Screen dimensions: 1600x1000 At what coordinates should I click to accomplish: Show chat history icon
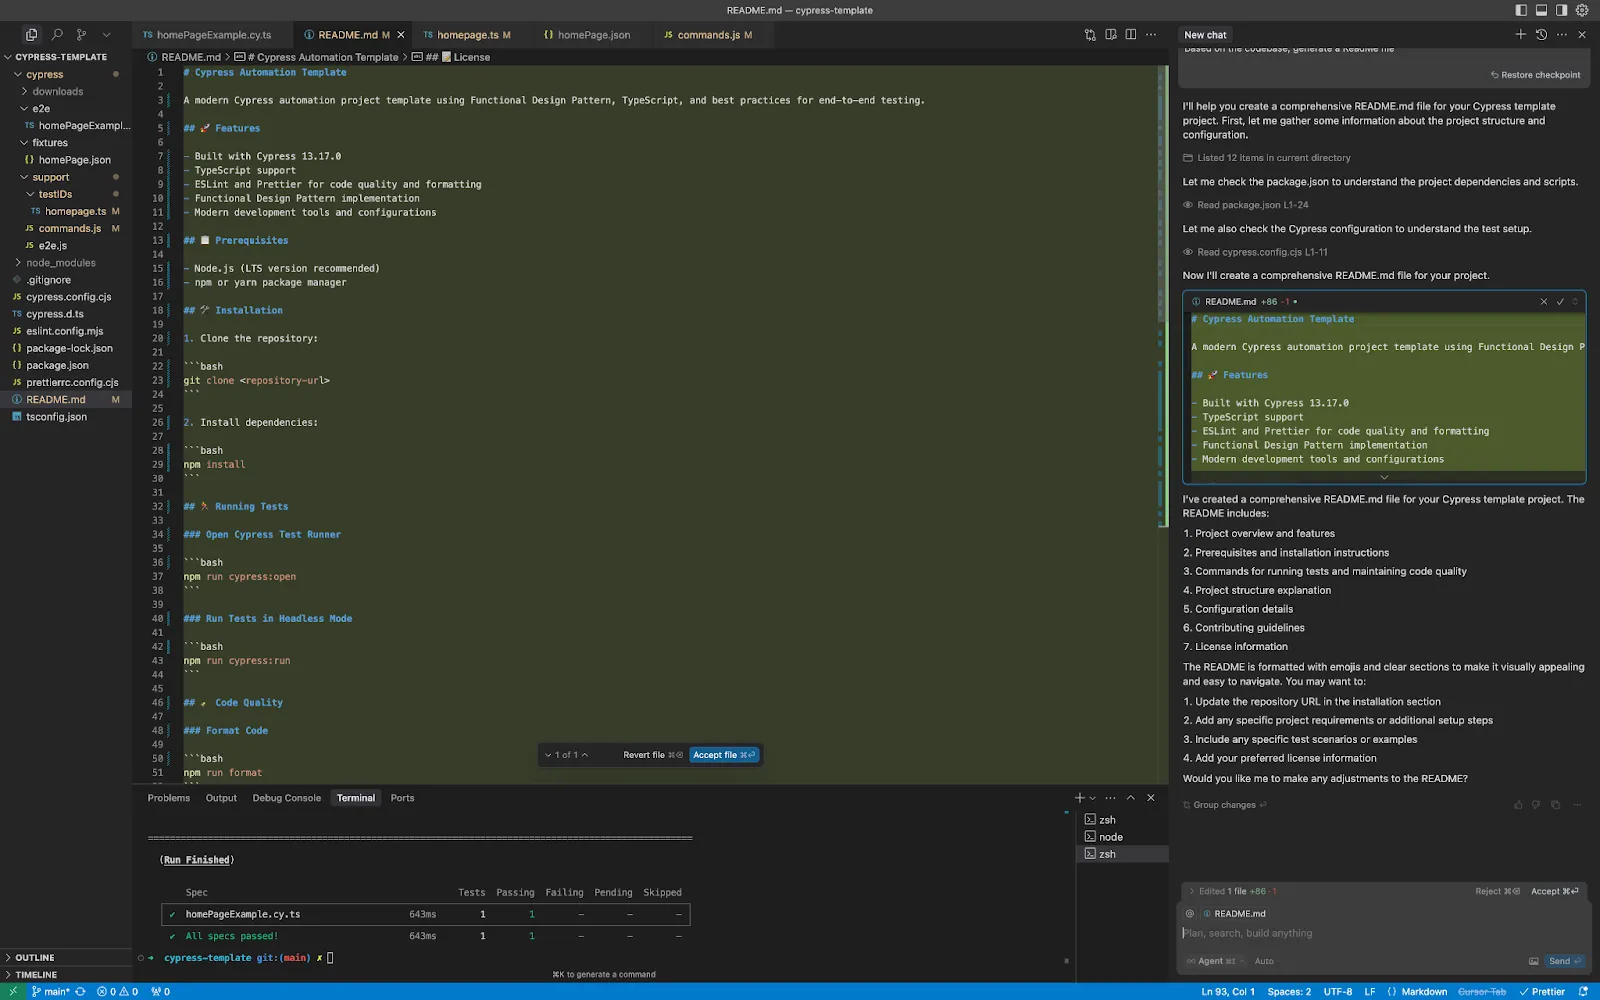(1541, 34)
